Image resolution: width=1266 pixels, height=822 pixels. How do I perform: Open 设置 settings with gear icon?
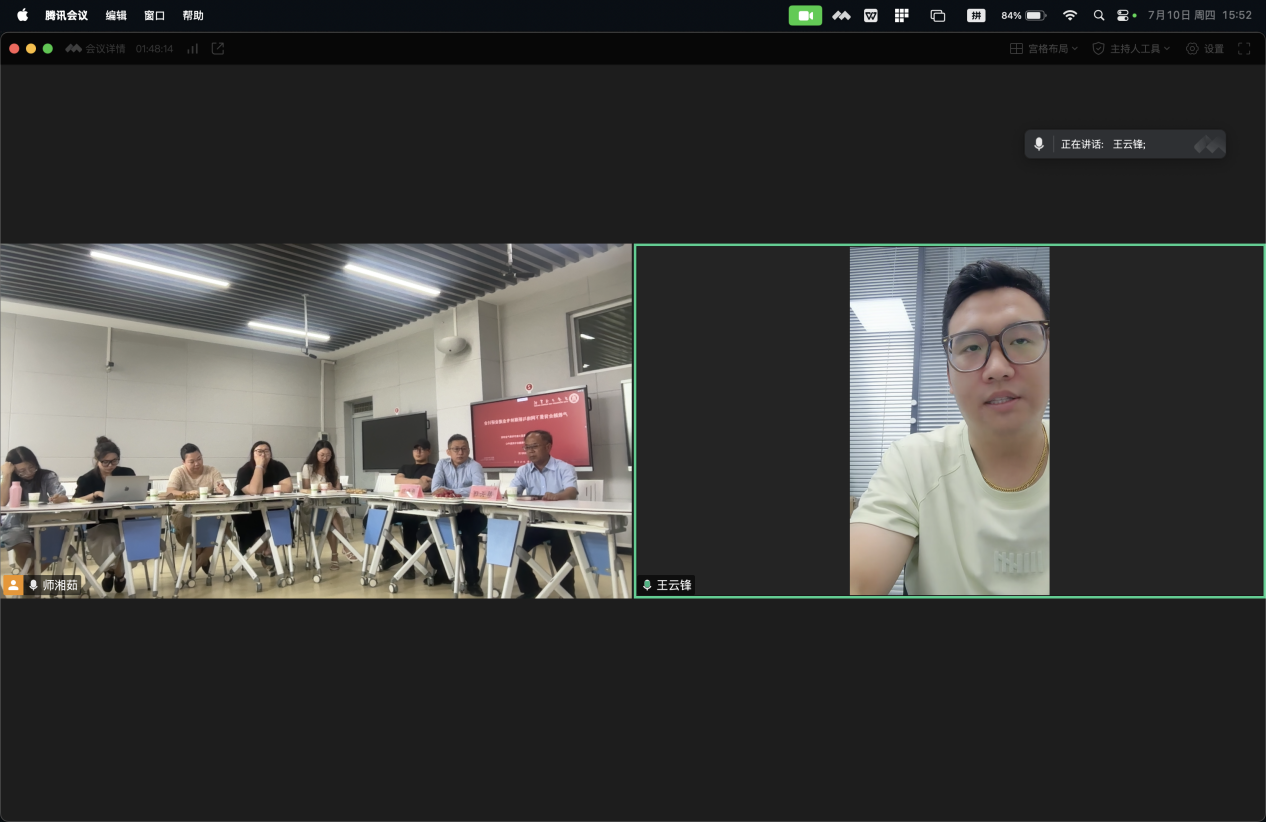[x=1205, y=48]
